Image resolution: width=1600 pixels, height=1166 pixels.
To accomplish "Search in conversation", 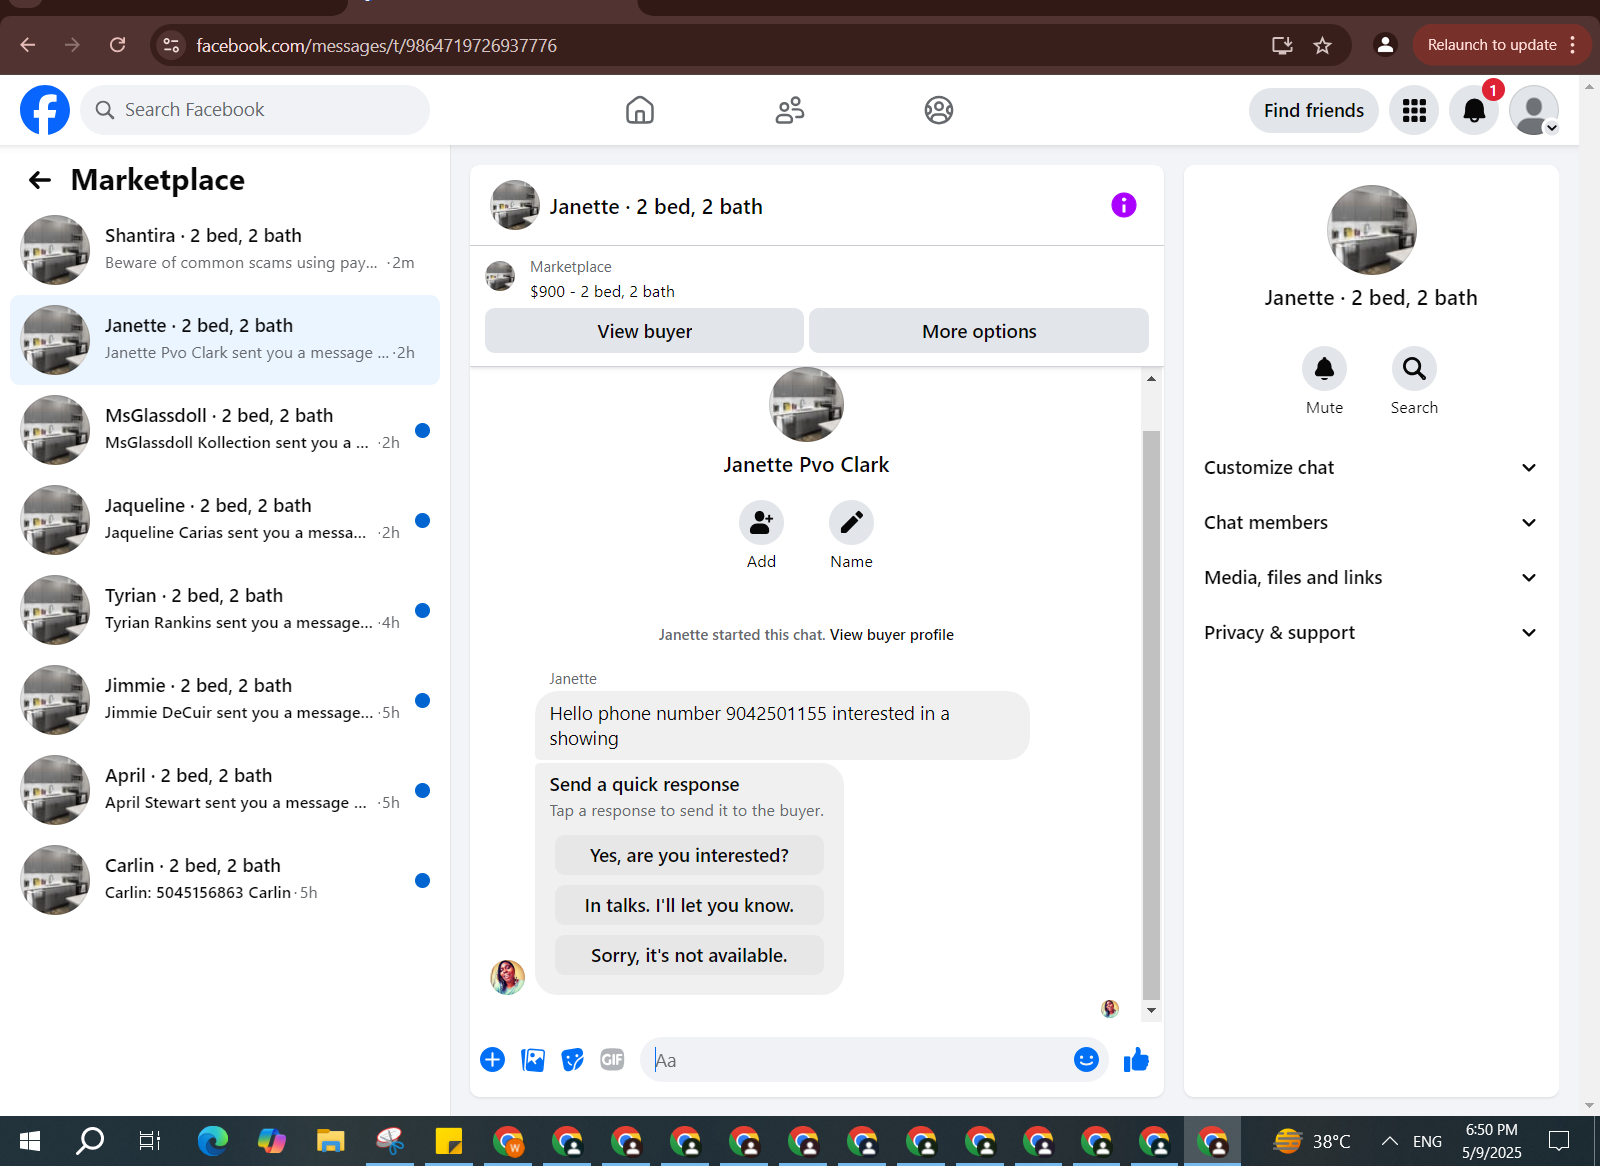I will coord(1414,369).
